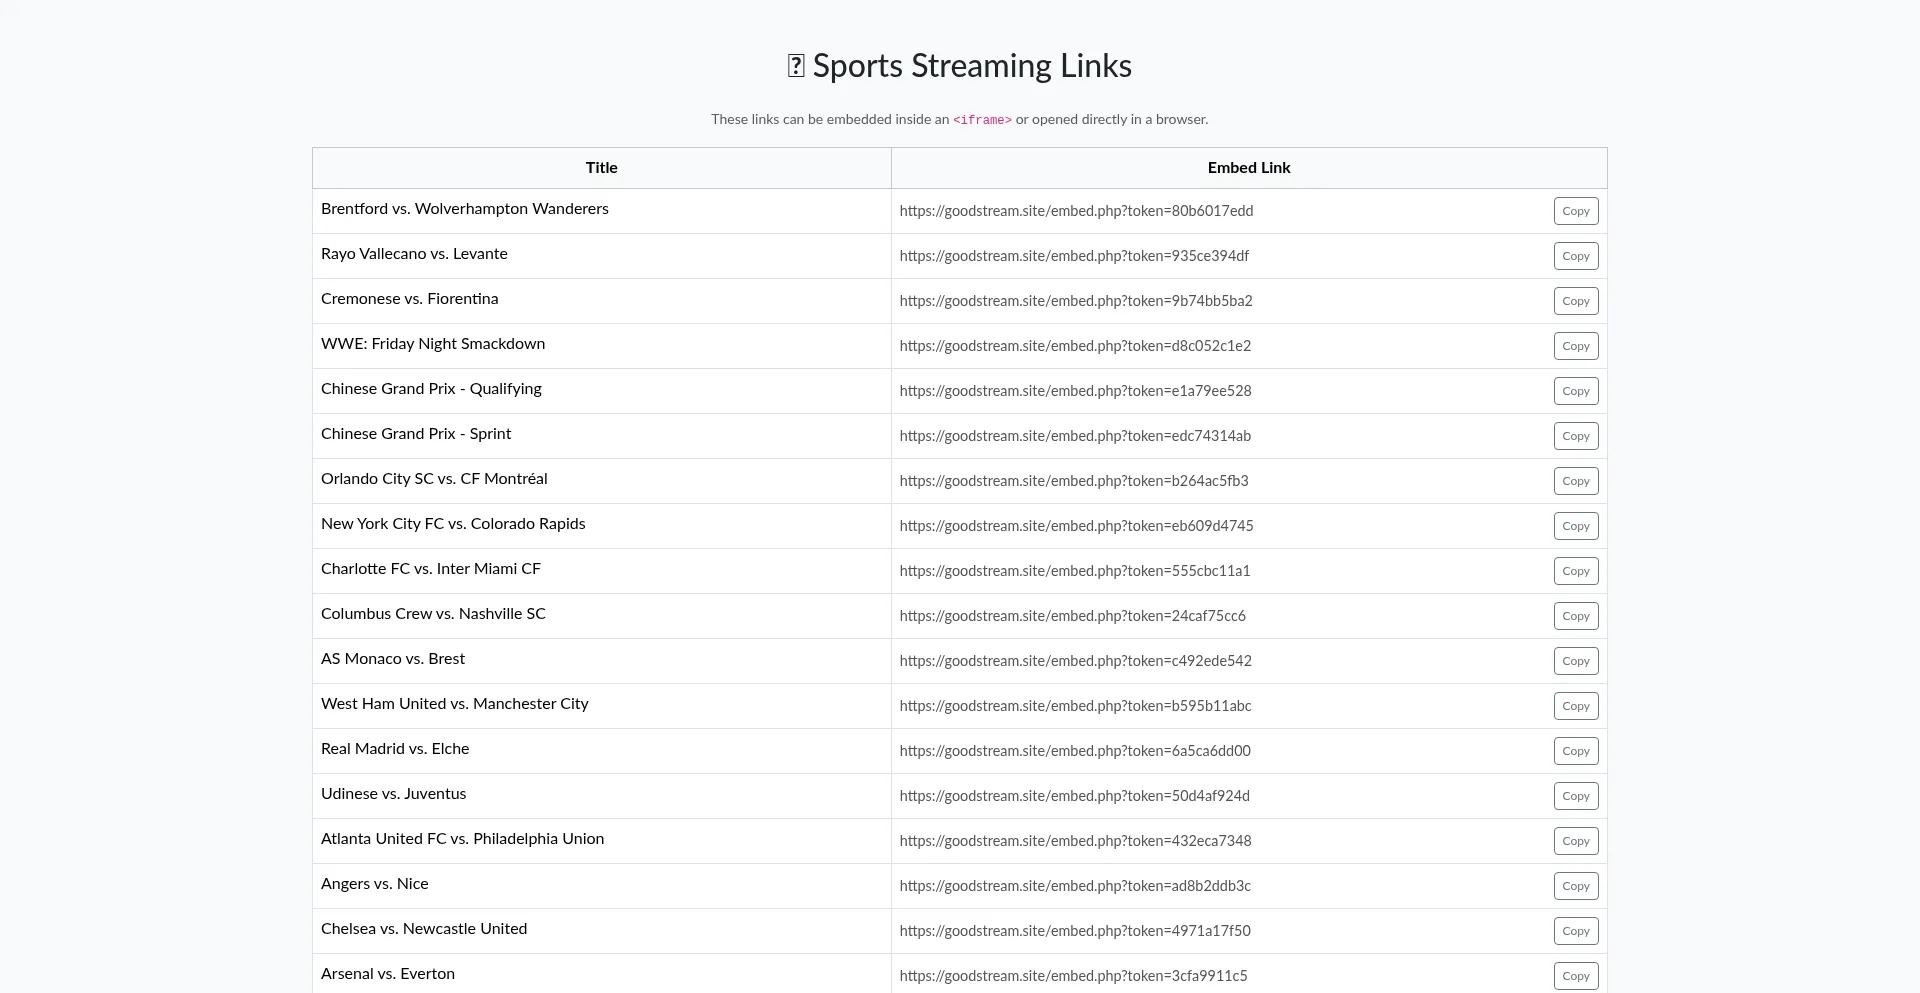
Task: Click embed URL with token edc74314ab
Action: coord(1075,436)
